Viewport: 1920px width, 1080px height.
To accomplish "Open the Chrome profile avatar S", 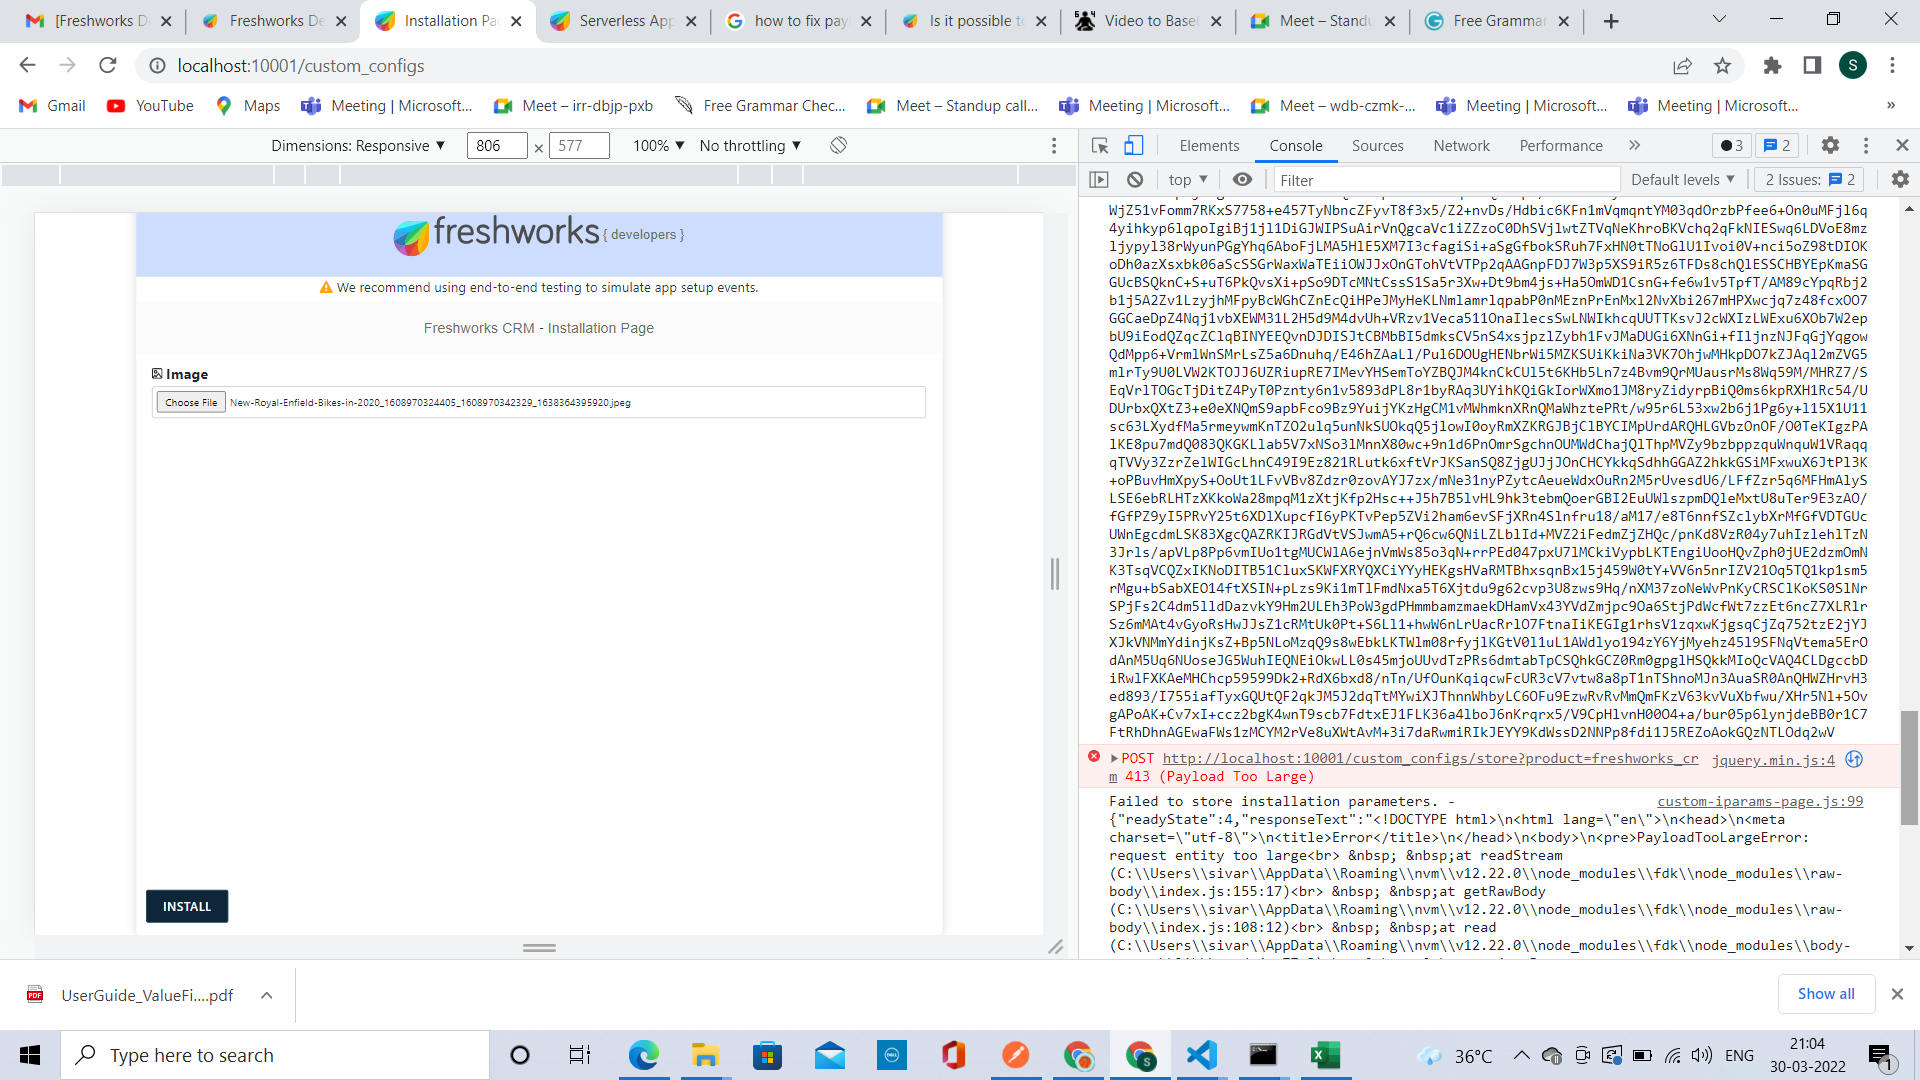I will (1853, 66).
